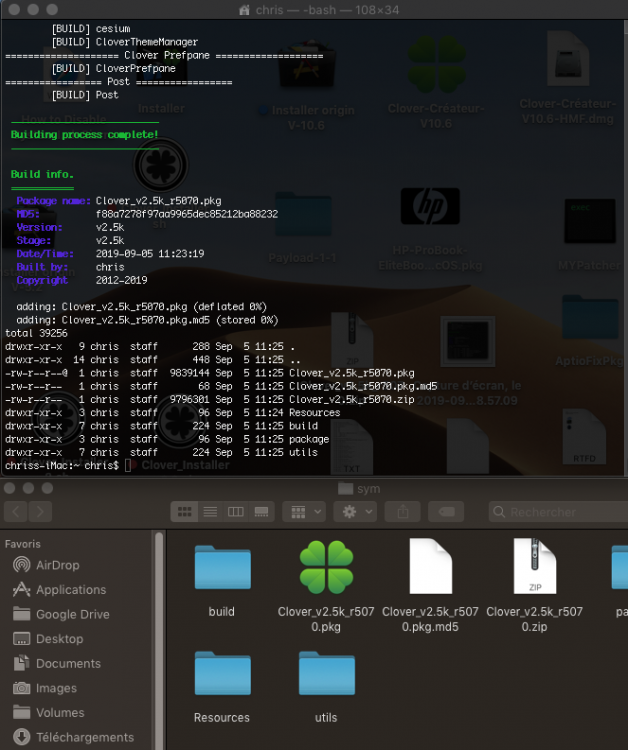Open Images in Finder sidebar
The image size is (628, 750).
(x=45, y=688)
